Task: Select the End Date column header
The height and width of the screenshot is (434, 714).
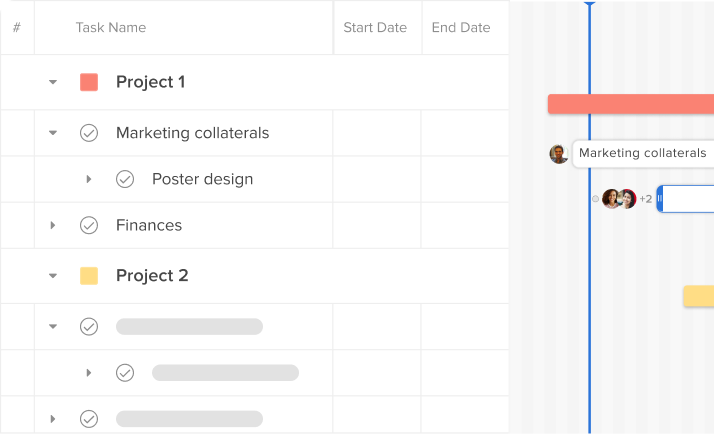Action: click(461, 27)
